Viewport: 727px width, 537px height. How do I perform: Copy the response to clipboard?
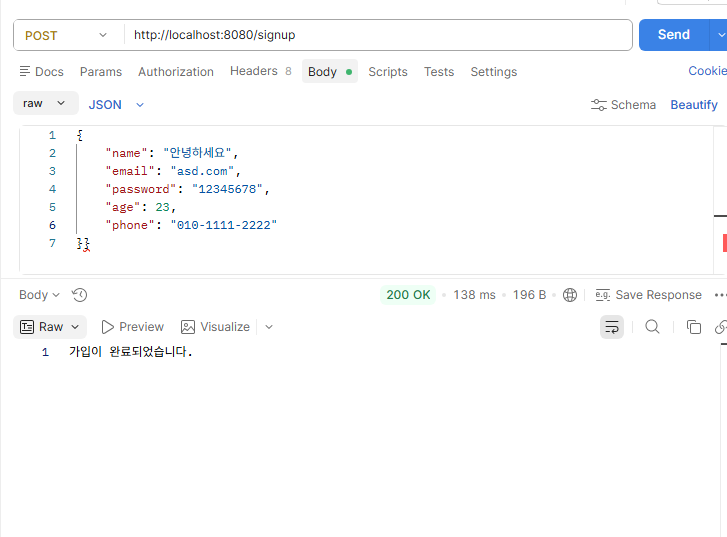(x=694, y=327)
